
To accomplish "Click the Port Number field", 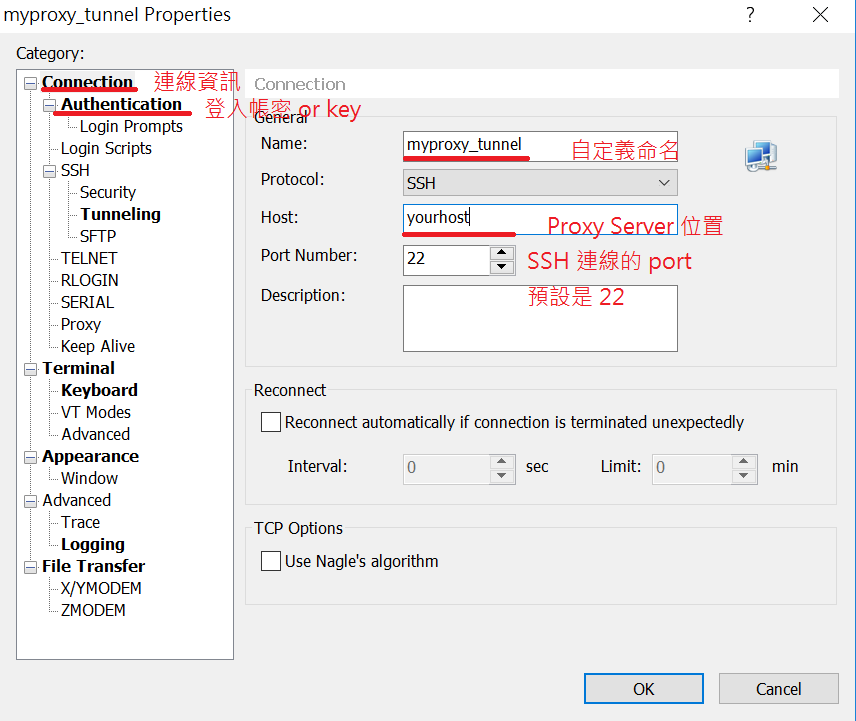I will (447, 260).
